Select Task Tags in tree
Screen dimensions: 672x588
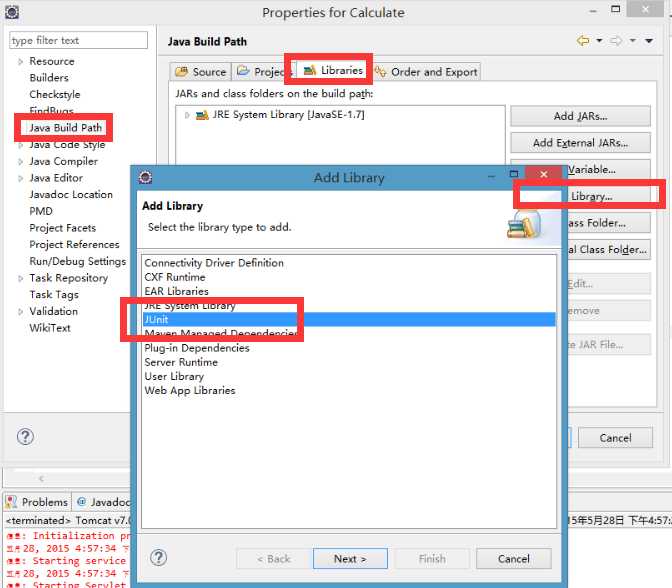click(x=54, y=295)
